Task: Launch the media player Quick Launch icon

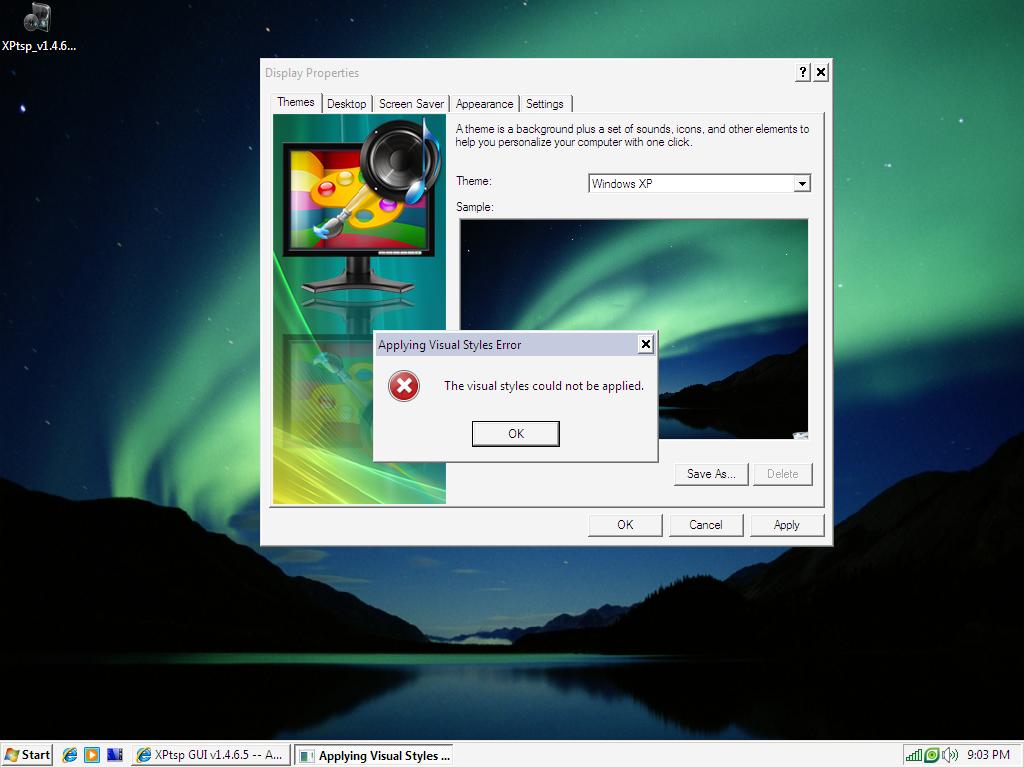Action: pyautogui.click(x=92, y=756)
